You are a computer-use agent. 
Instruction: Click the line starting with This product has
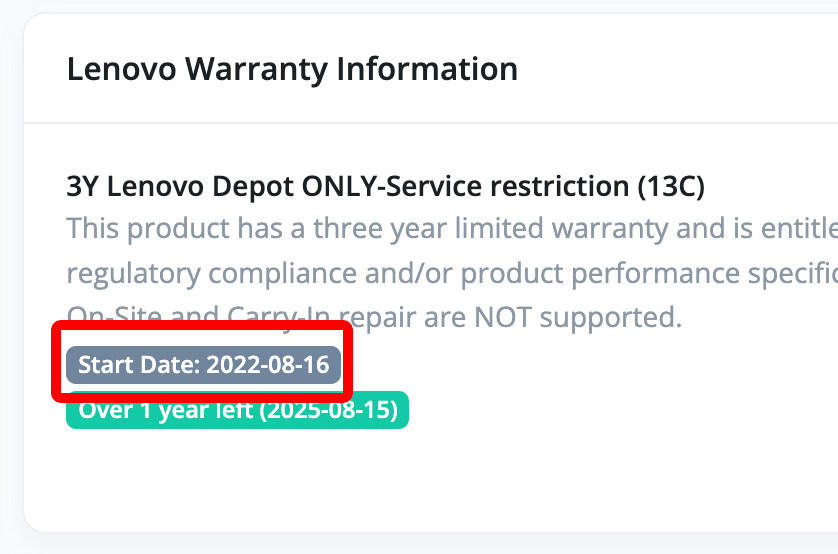point(451,229)
